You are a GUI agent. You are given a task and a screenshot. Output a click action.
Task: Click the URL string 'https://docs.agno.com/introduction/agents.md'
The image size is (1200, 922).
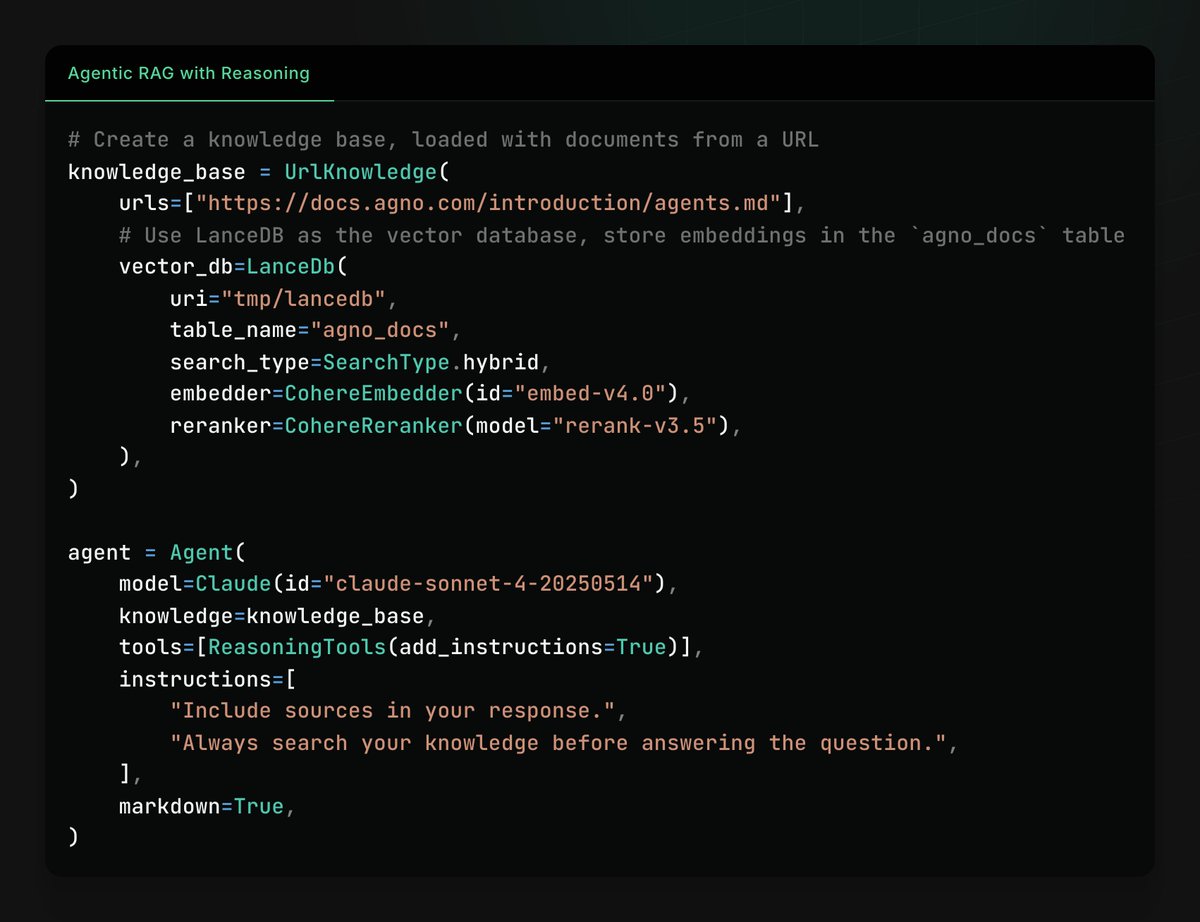pos(488,203)
